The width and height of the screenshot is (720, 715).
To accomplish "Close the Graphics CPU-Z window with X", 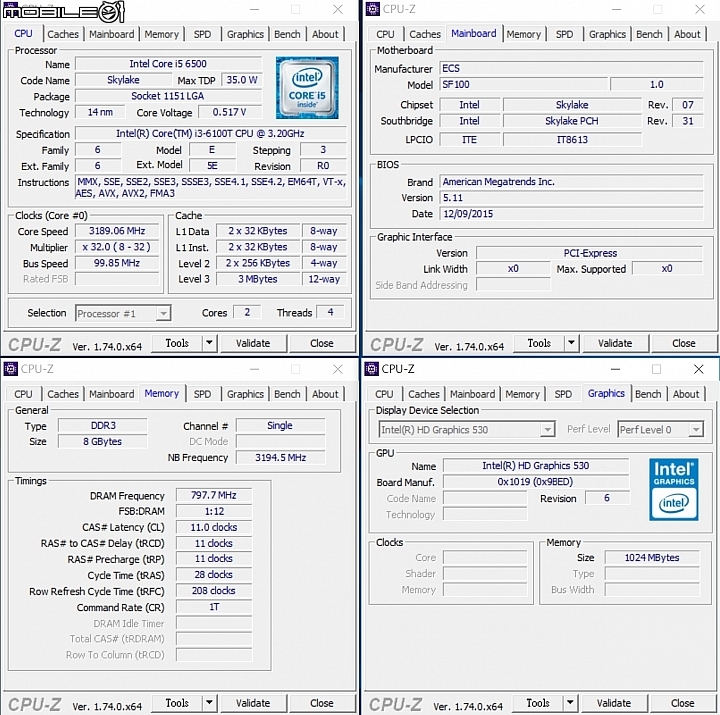I will [x=699, y=369].
